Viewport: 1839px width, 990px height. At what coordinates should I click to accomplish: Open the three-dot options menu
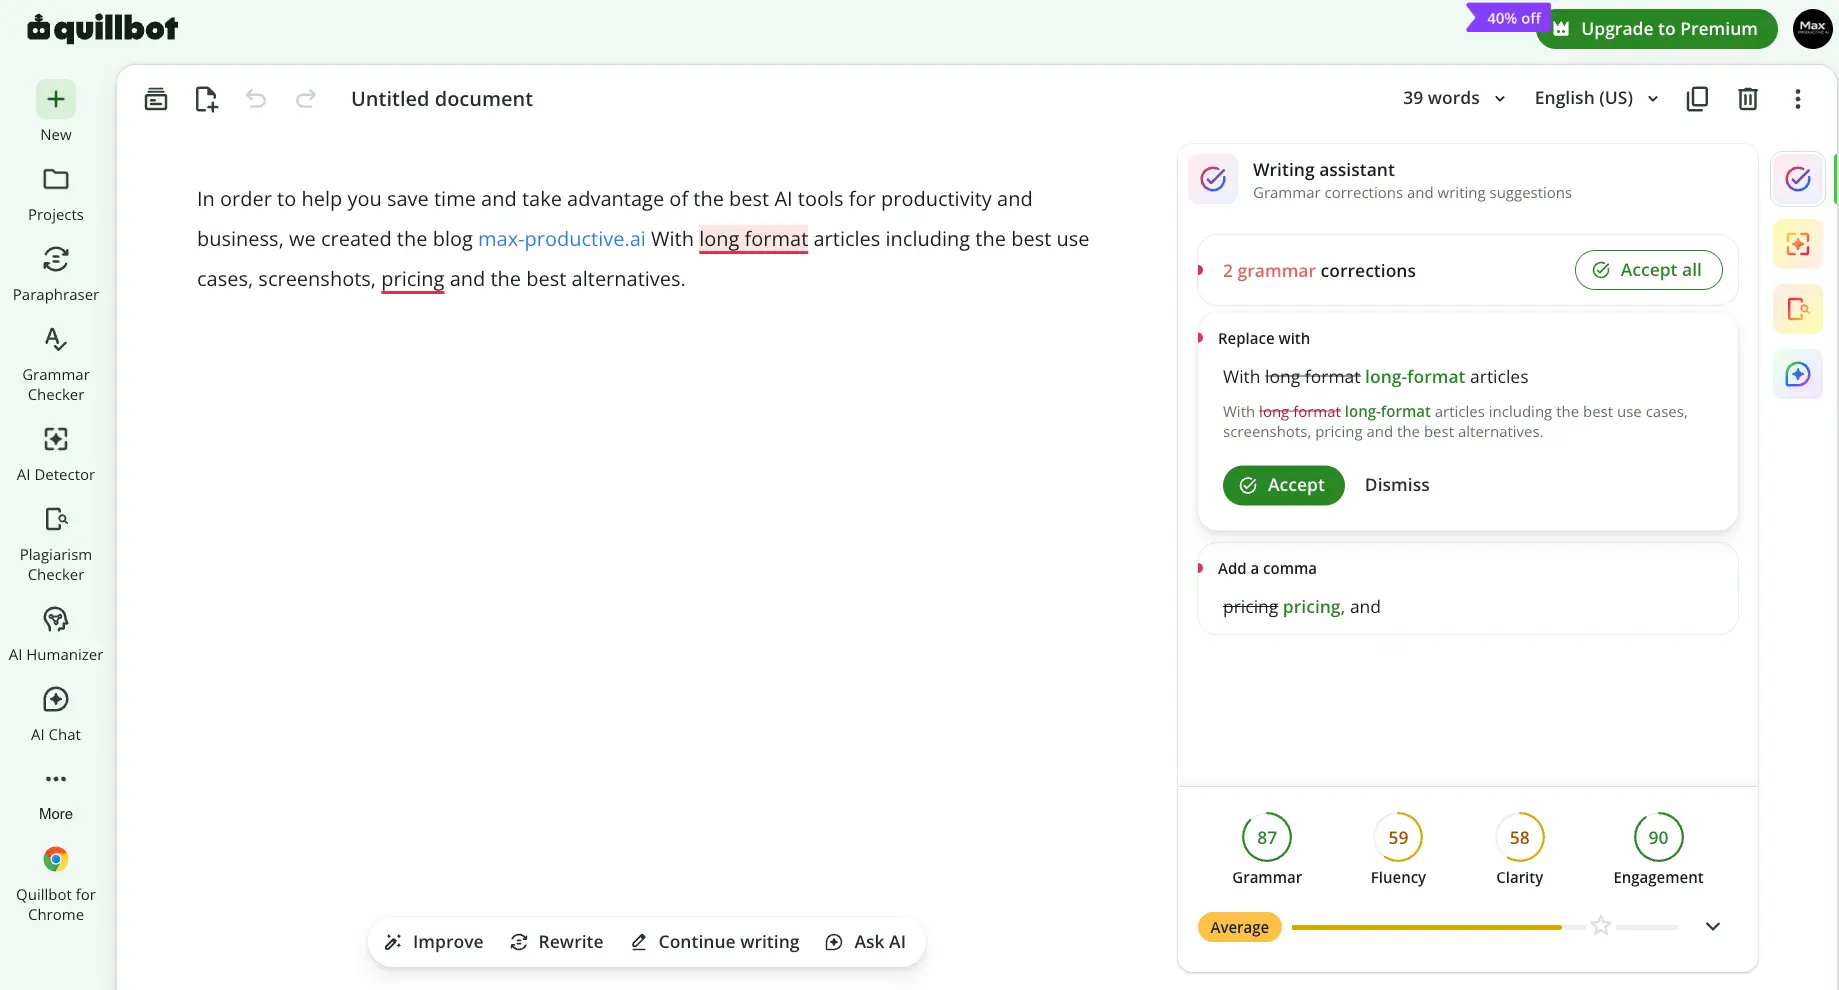click(x=1798, y=98)
